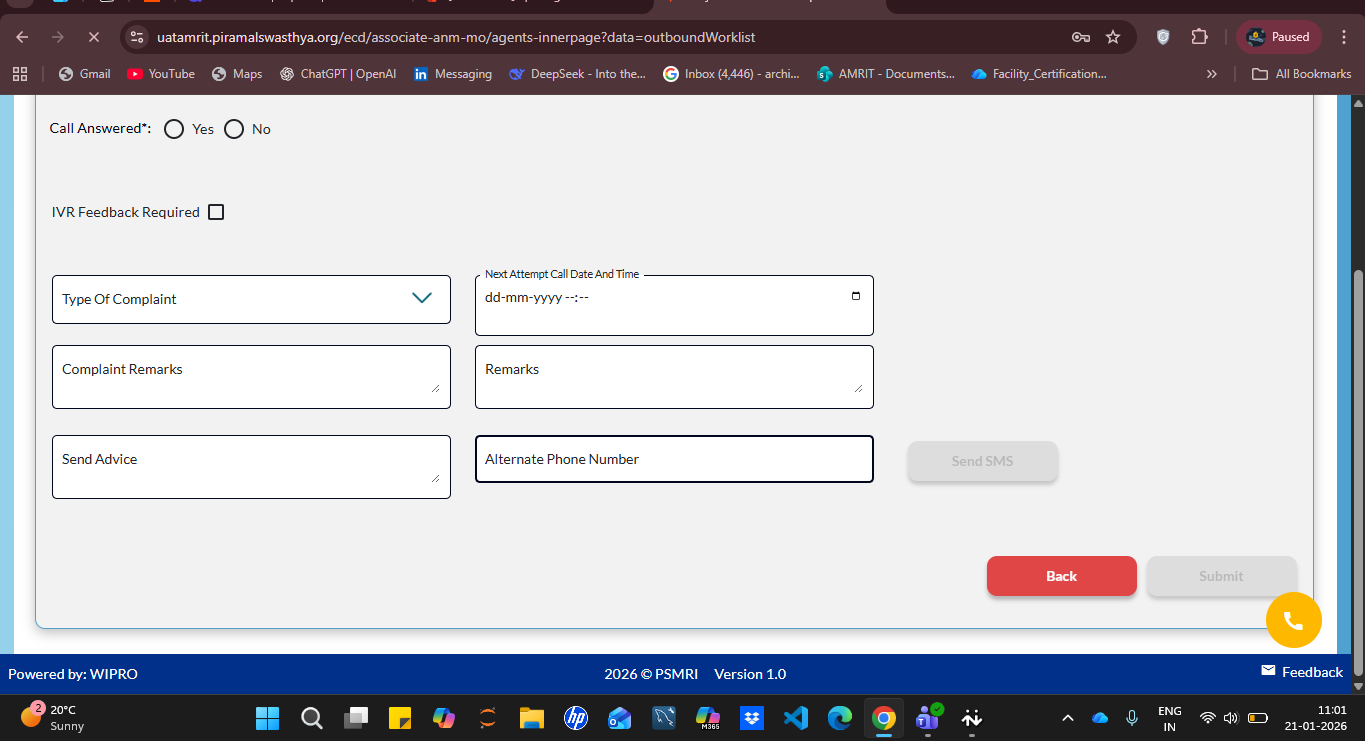
Task: Open the calendar picker in Next Attempt date field
Action: 855,296
